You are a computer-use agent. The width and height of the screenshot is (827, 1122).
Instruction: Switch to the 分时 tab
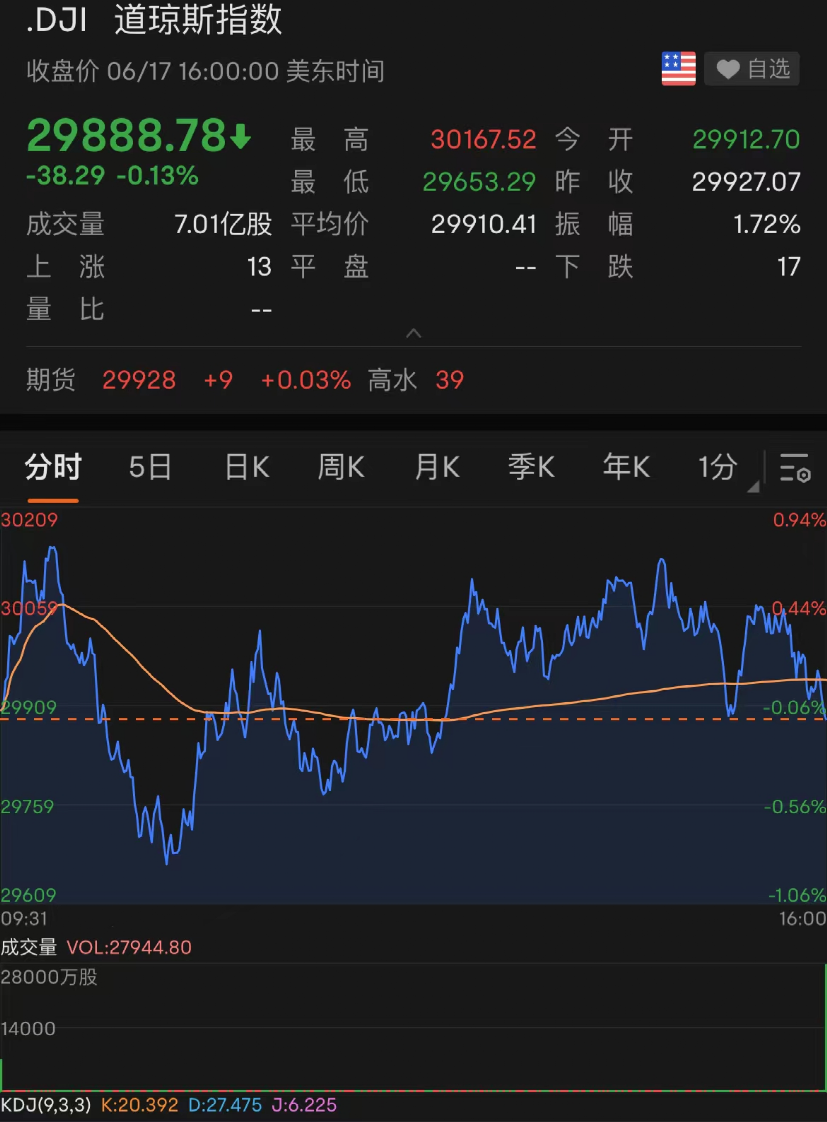tap(54, 468)
